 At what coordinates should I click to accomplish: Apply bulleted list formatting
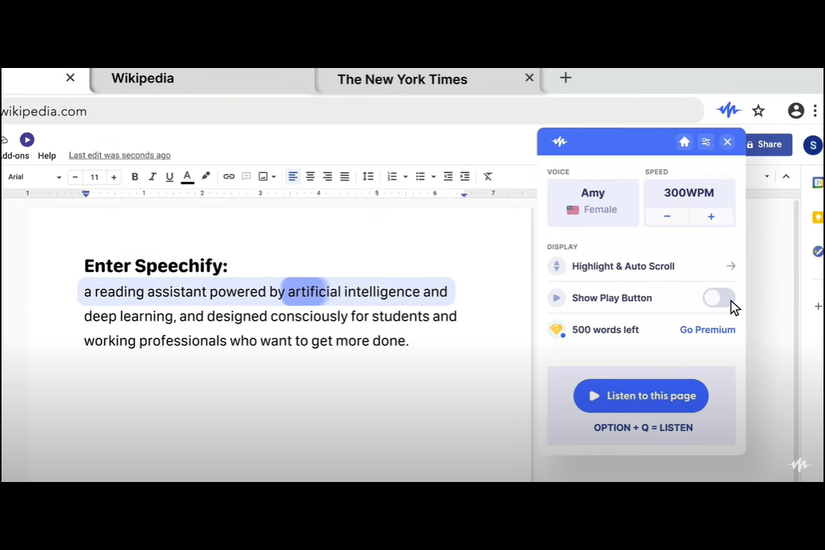coord(420,176)
